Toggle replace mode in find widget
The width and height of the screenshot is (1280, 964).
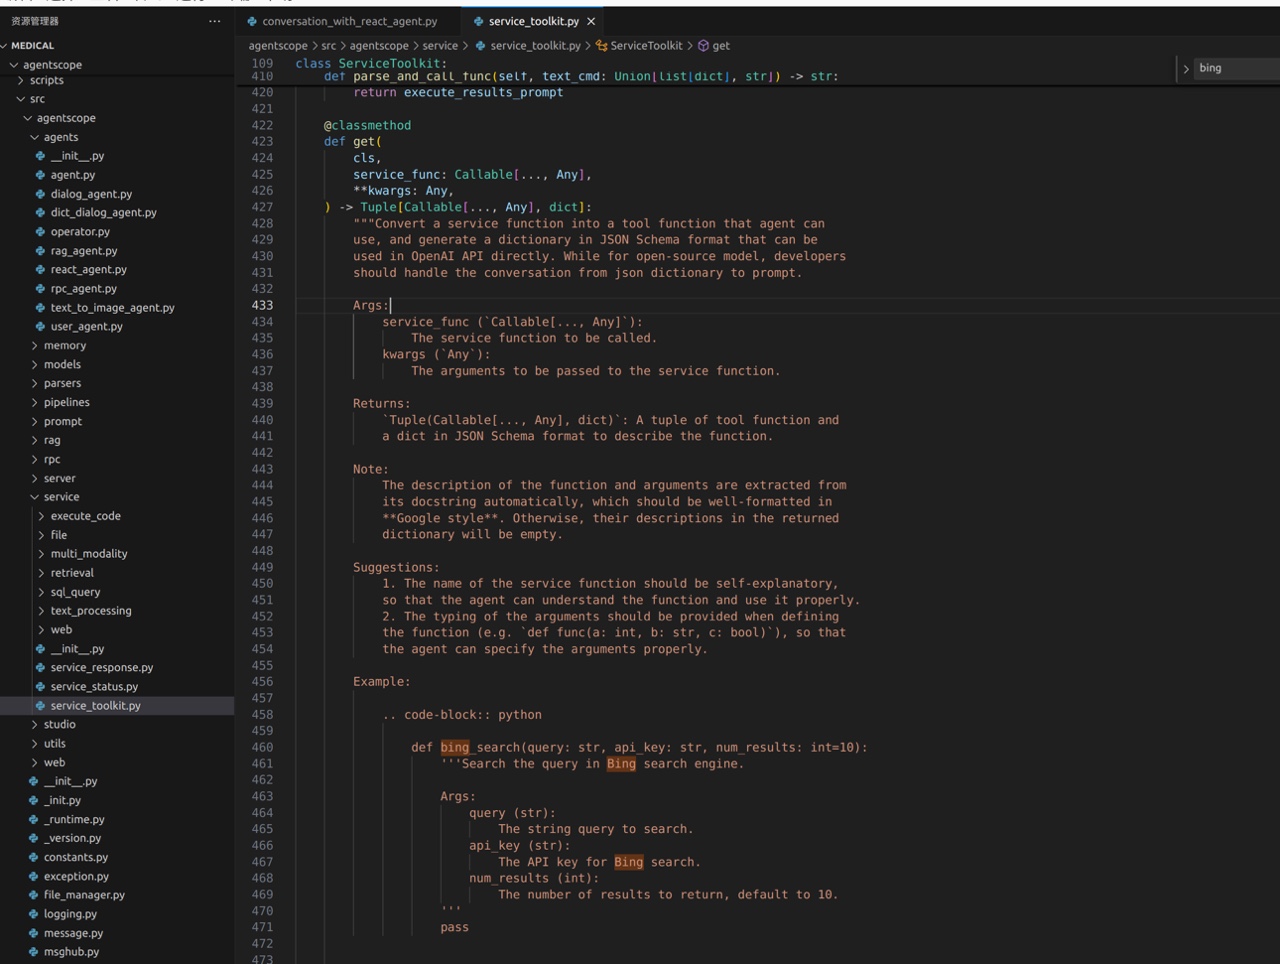[x=1186, y=69]
